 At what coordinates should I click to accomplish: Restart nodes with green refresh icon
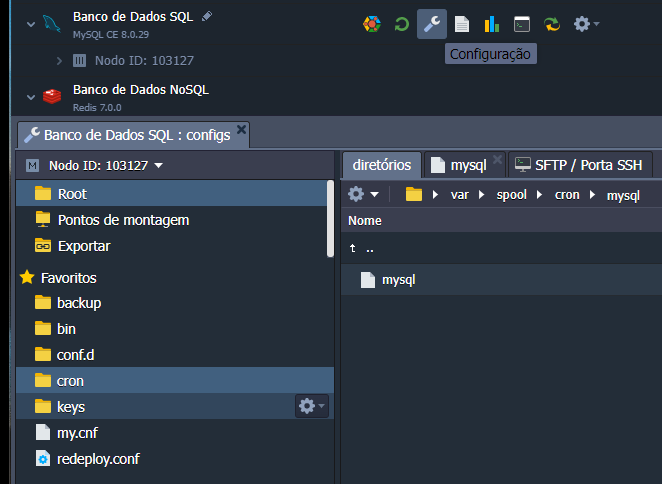click(401, 24)
